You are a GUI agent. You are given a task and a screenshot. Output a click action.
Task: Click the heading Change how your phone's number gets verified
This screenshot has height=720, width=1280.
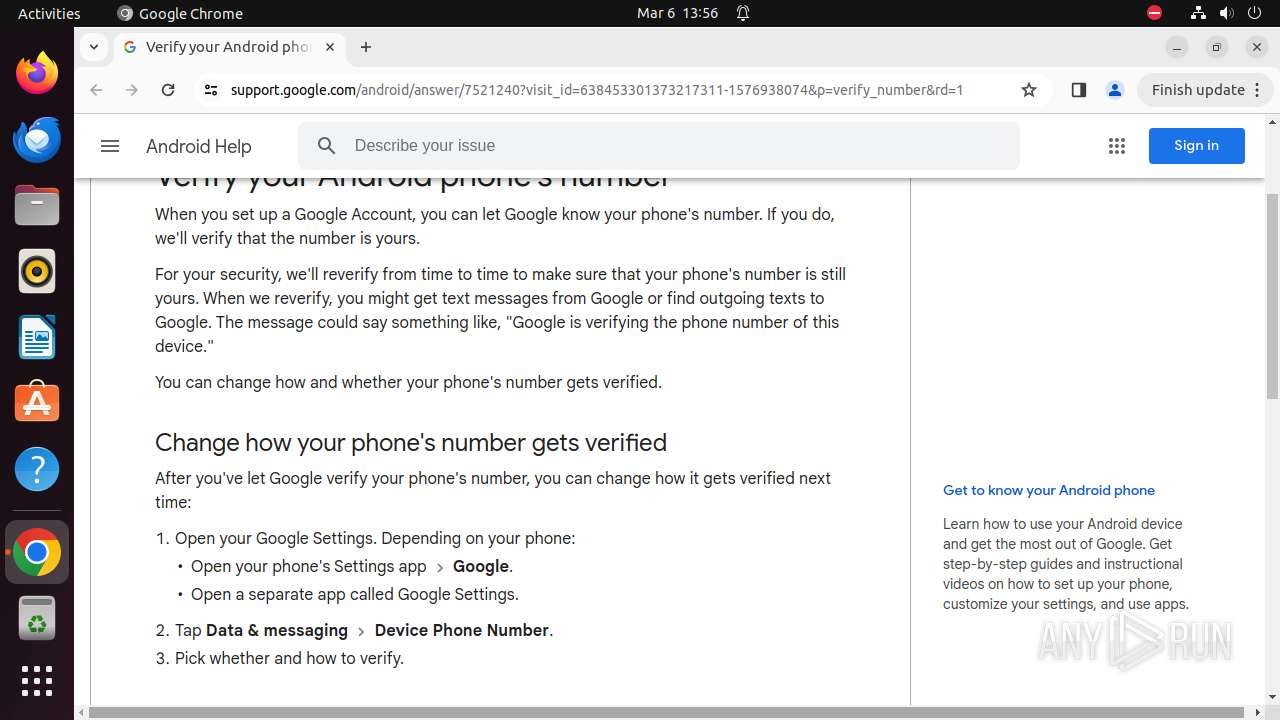point(411,442)
